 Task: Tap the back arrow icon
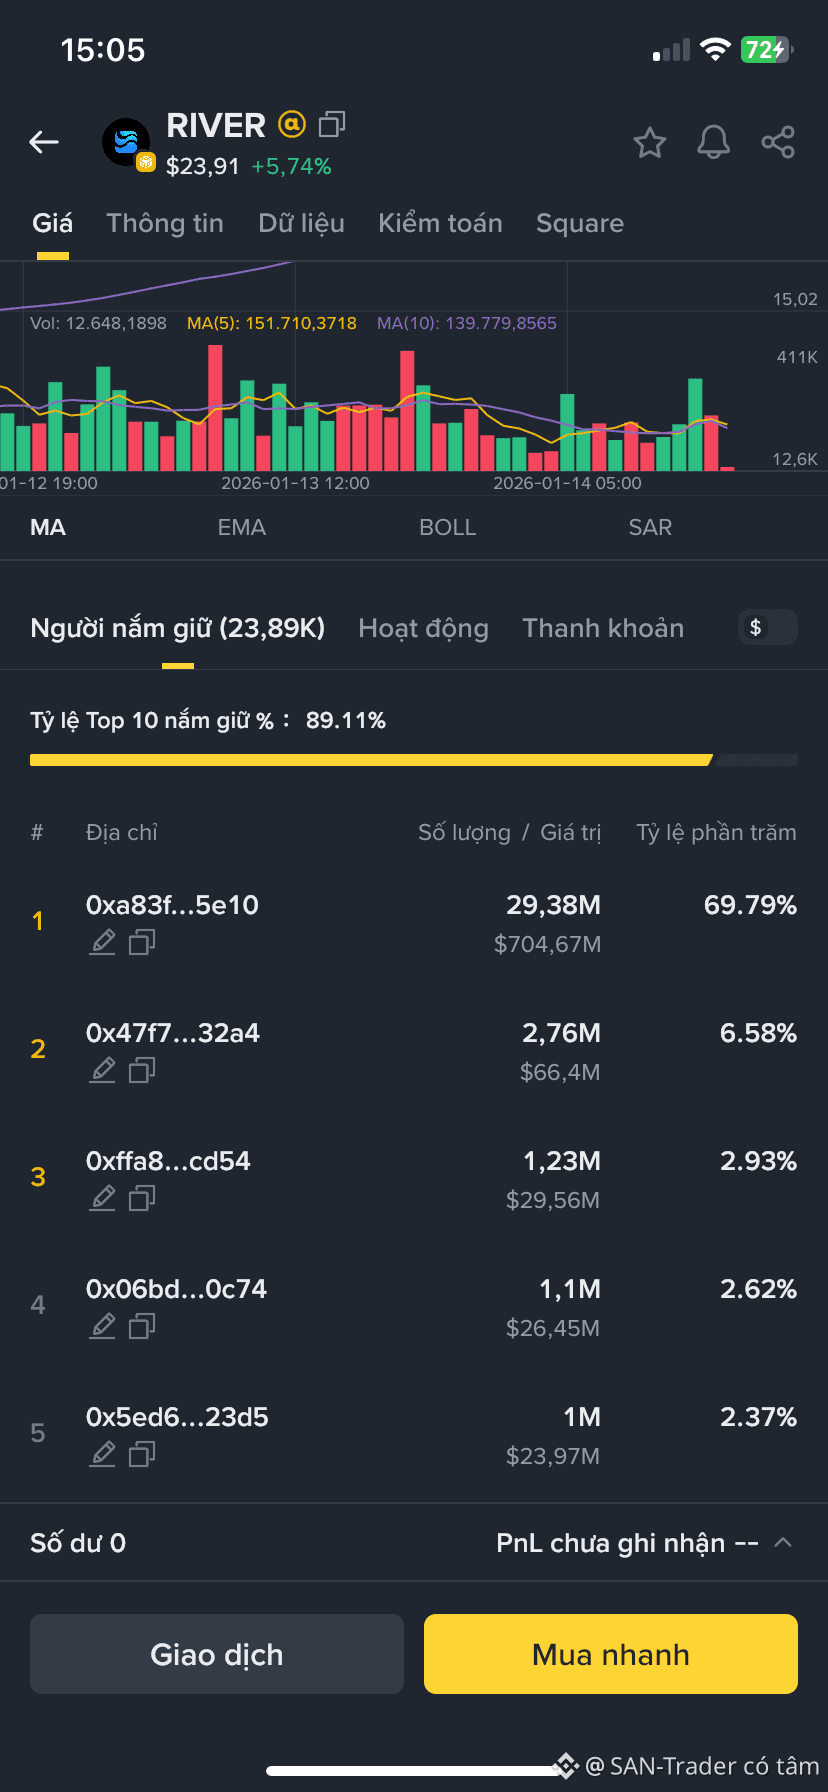(44, 142)
